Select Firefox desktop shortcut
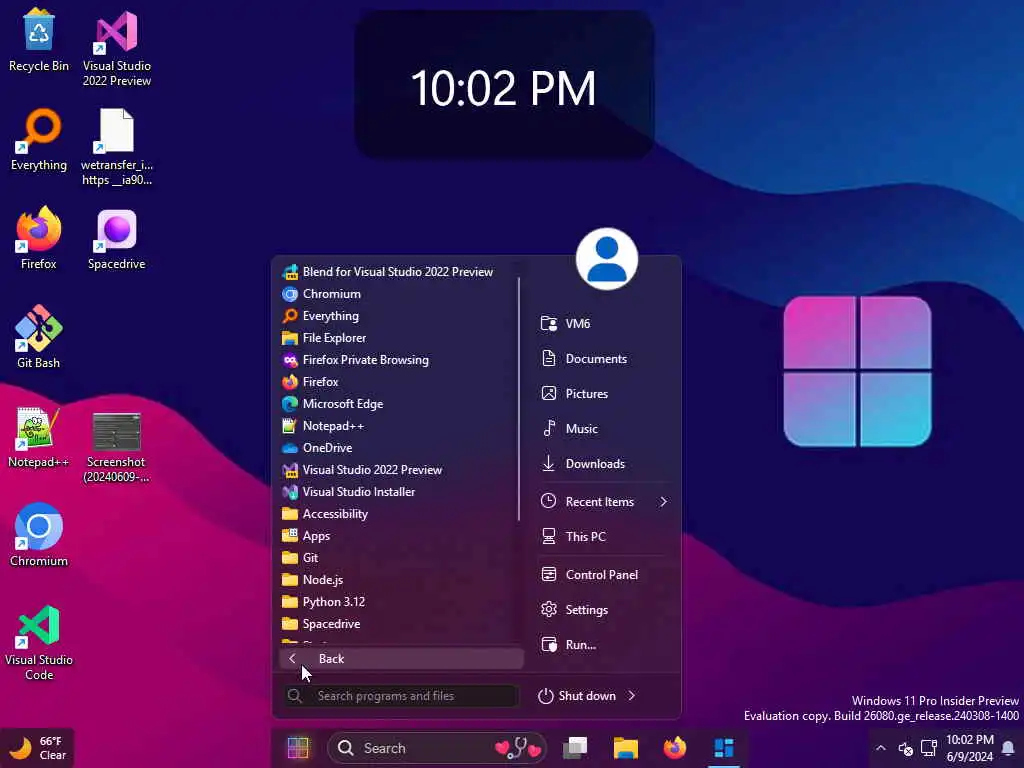1024x768 pixels. tap(39, 238)
